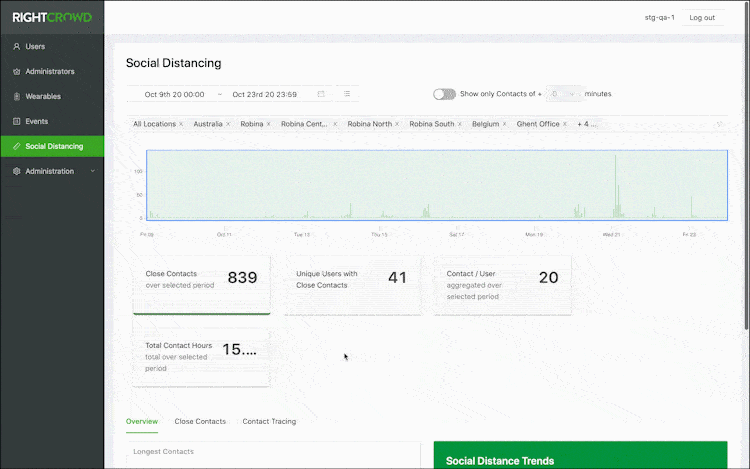The image size is (750, 469).
Task: Click the Wearables device icon
Action: (17, 96)
